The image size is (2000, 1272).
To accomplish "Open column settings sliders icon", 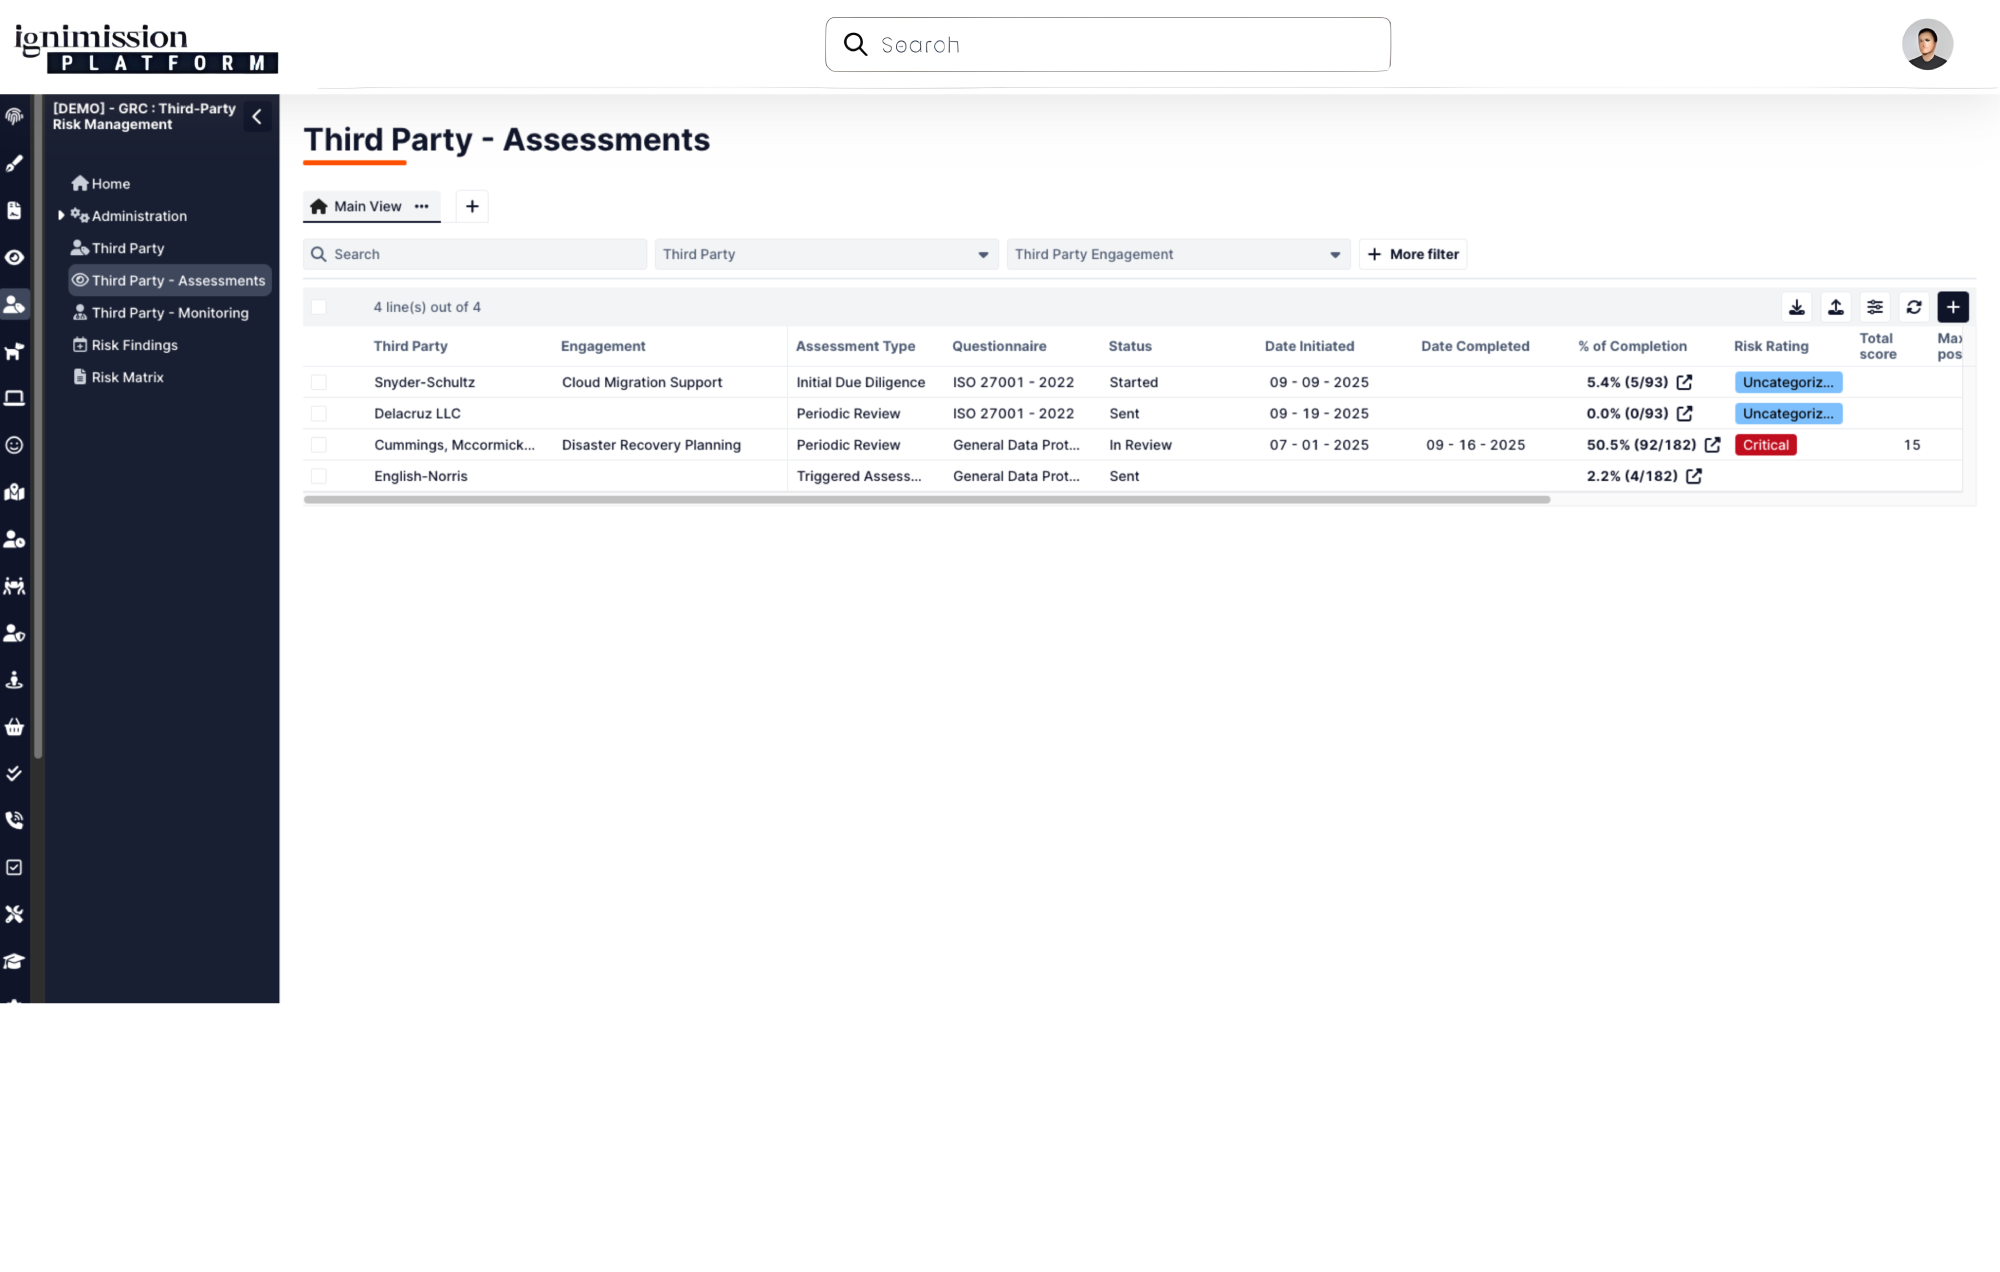I will tap(1875, 307).
